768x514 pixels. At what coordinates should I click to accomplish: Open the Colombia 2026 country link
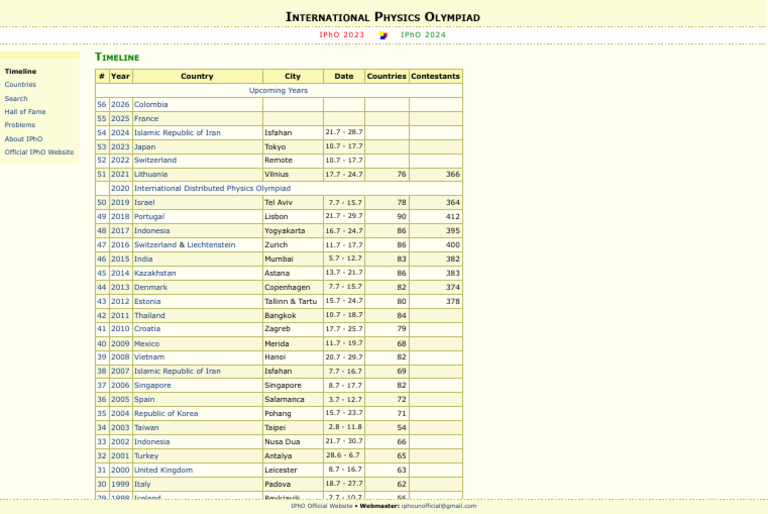(x=151, y=104)
